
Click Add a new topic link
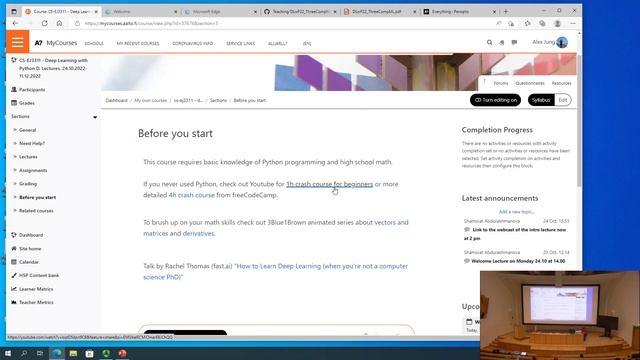[x=516, y=212]
